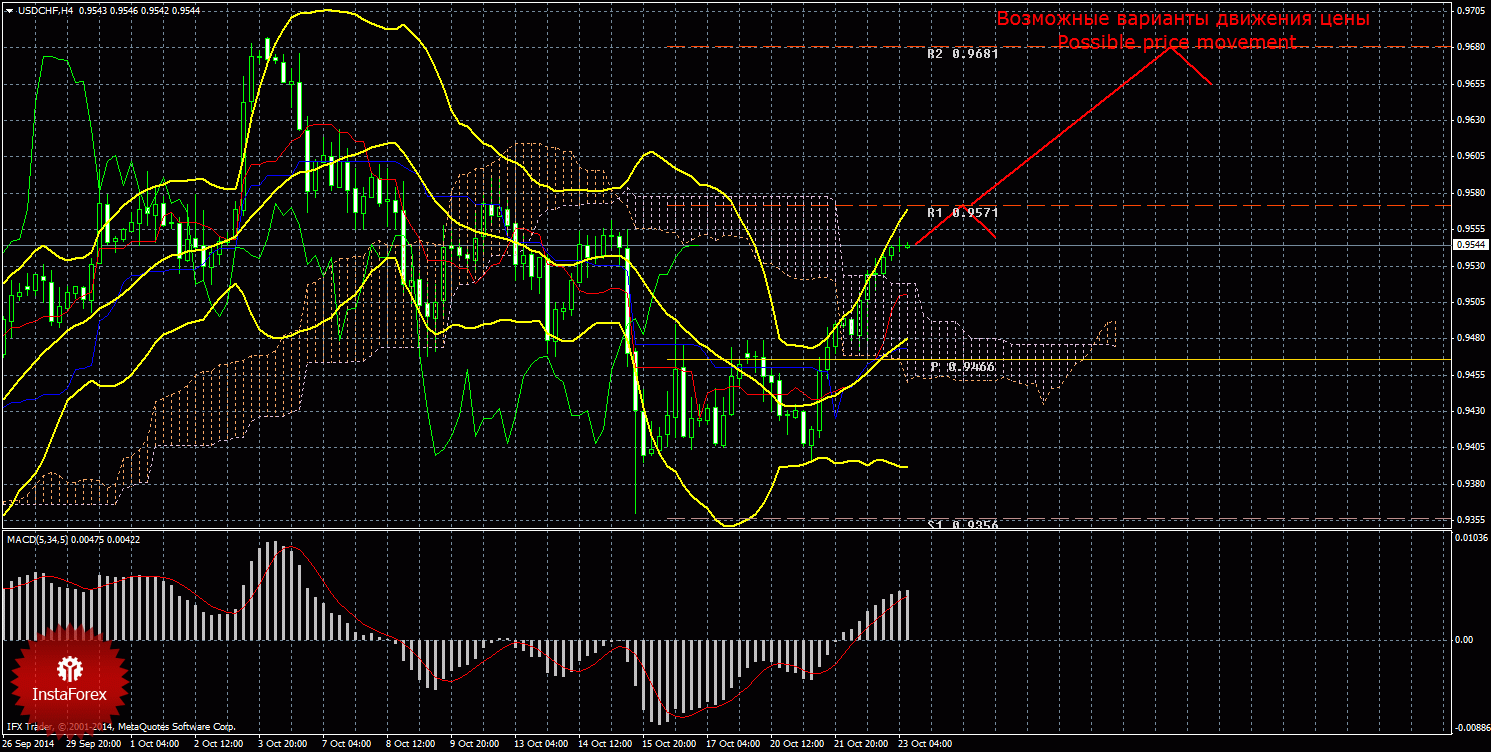The height and width of the screenshot is (752, 1491).
Task: Click the Russian annotation 'Возможные варианты движения цены'
Action: [1183, 19]
